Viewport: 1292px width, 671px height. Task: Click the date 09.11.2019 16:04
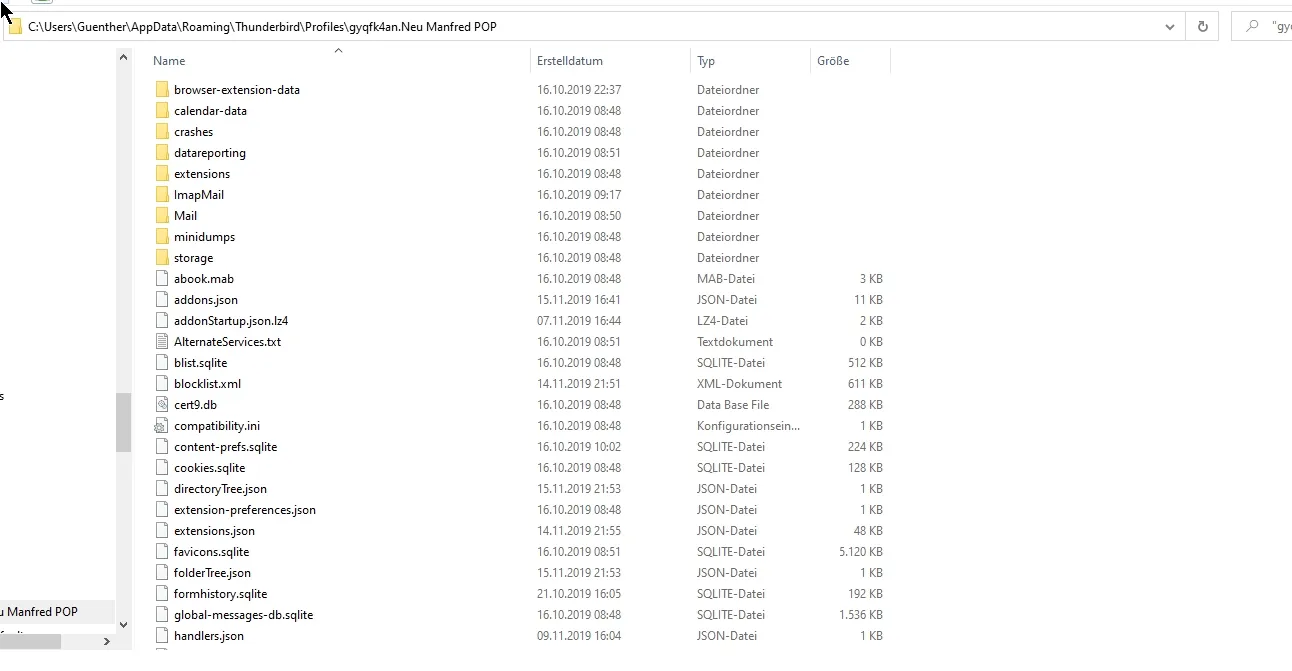click(x=579, y=636)
